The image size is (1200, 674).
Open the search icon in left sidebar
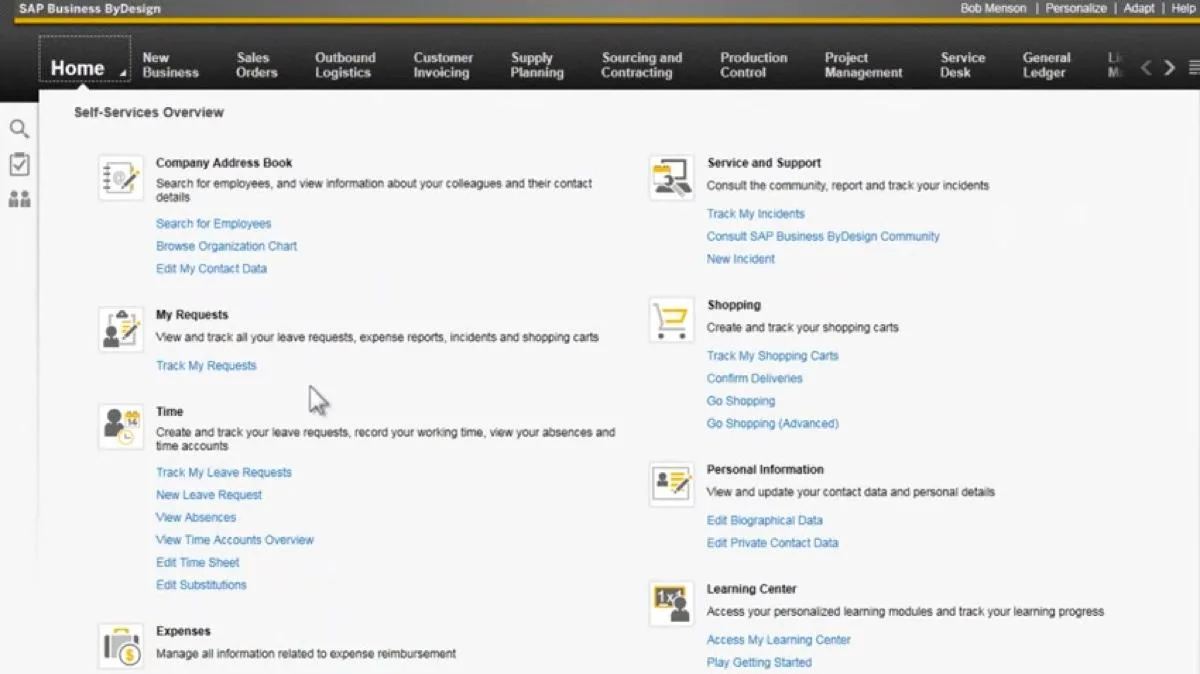[19, 129]
